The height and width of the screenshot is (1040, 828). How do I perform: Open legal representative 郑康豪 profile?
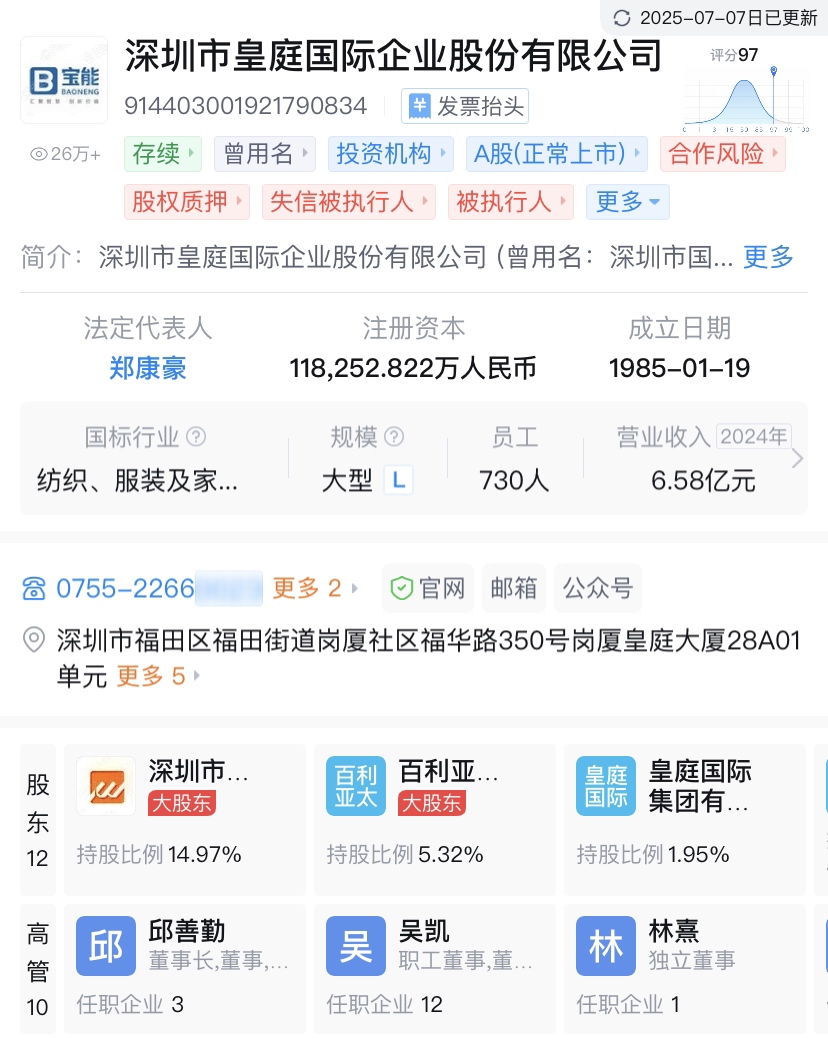(147, 367)
